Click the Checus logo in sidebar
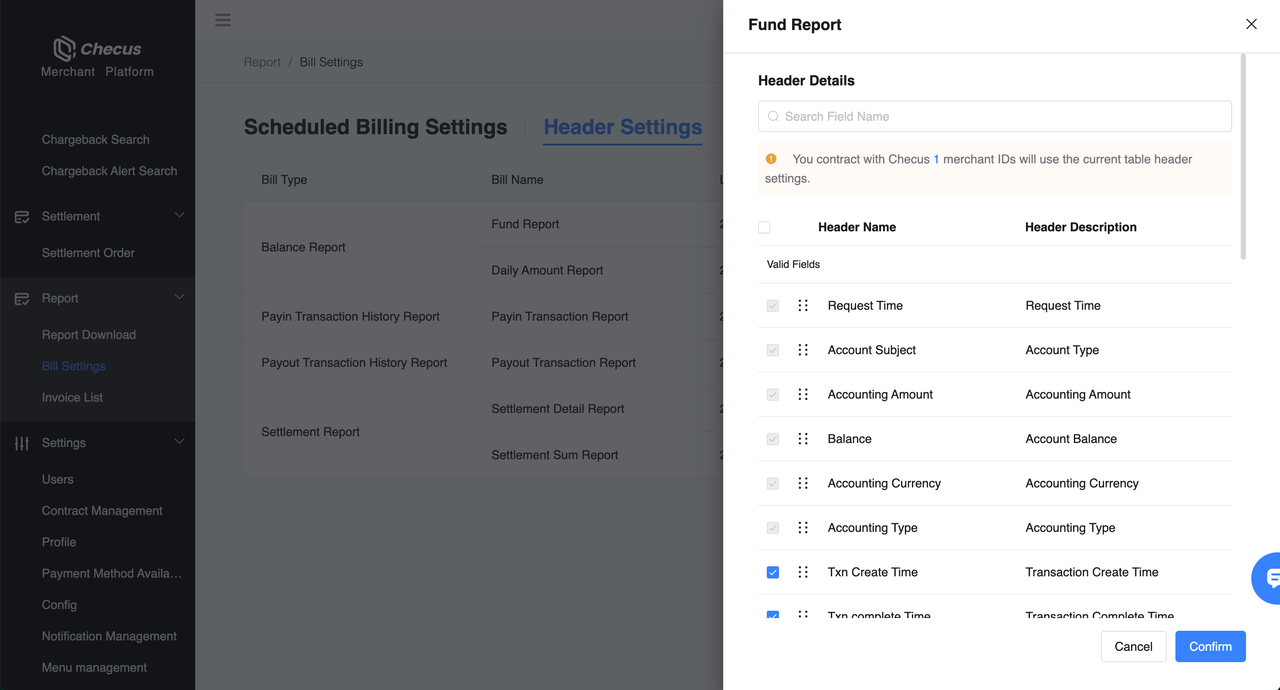Screen dimensions: 1280x690 [97, 49]
